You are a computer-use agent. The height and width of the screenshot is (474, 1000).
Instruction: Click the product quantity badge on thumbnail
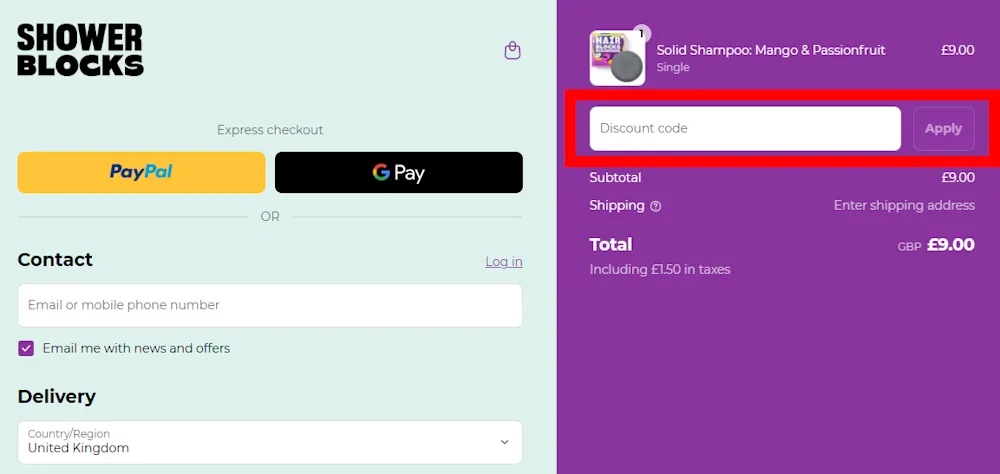(x=642, y=33)
